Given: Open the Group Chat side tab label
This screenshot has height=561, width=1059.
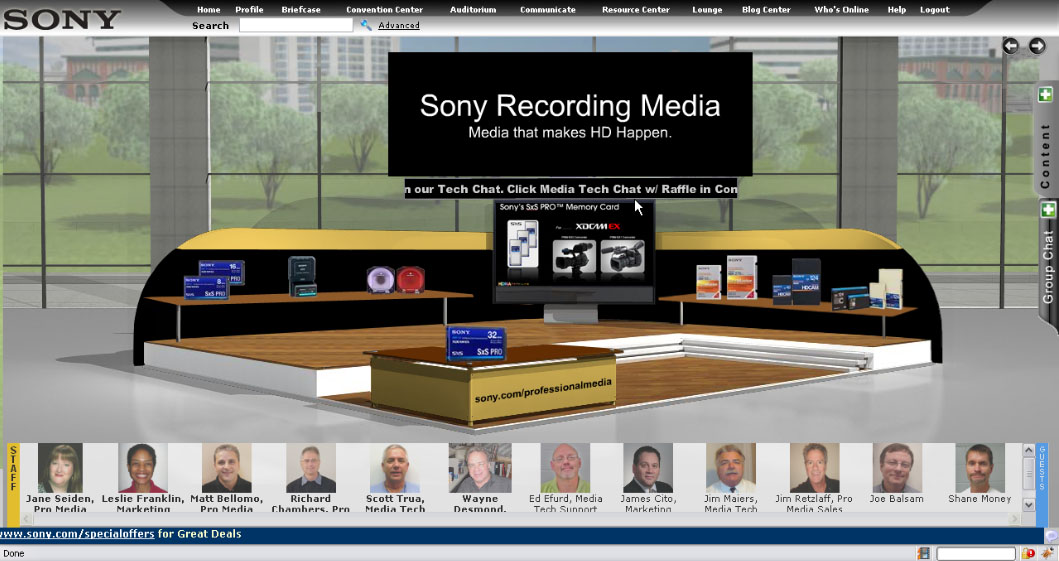Looking at the screenshot, I should tap(1048, 267).
